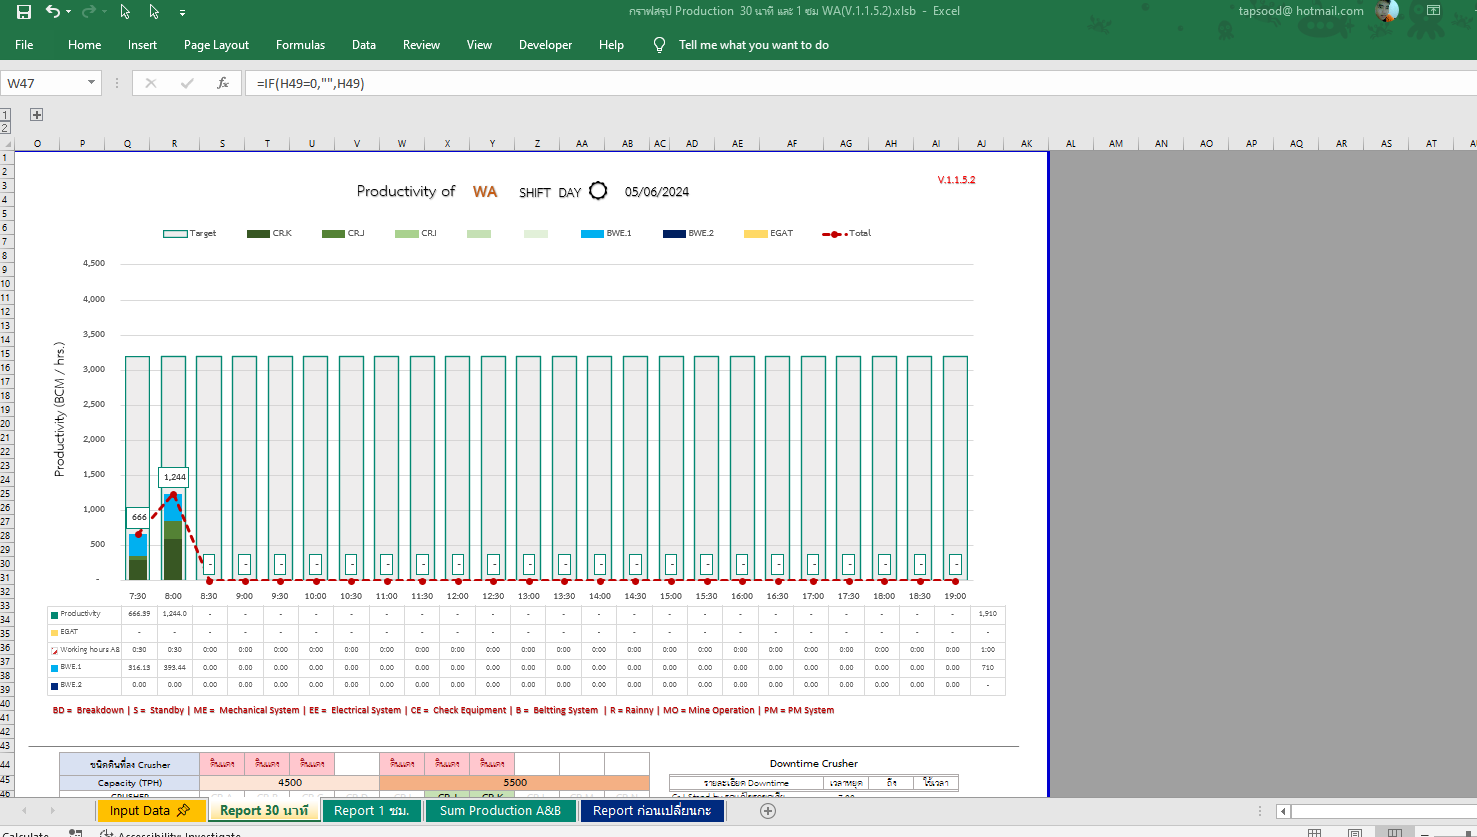This screenshot has height=837, width=1477.
Task: Show outline level 2 columns
Action: (x=5, y=127)
